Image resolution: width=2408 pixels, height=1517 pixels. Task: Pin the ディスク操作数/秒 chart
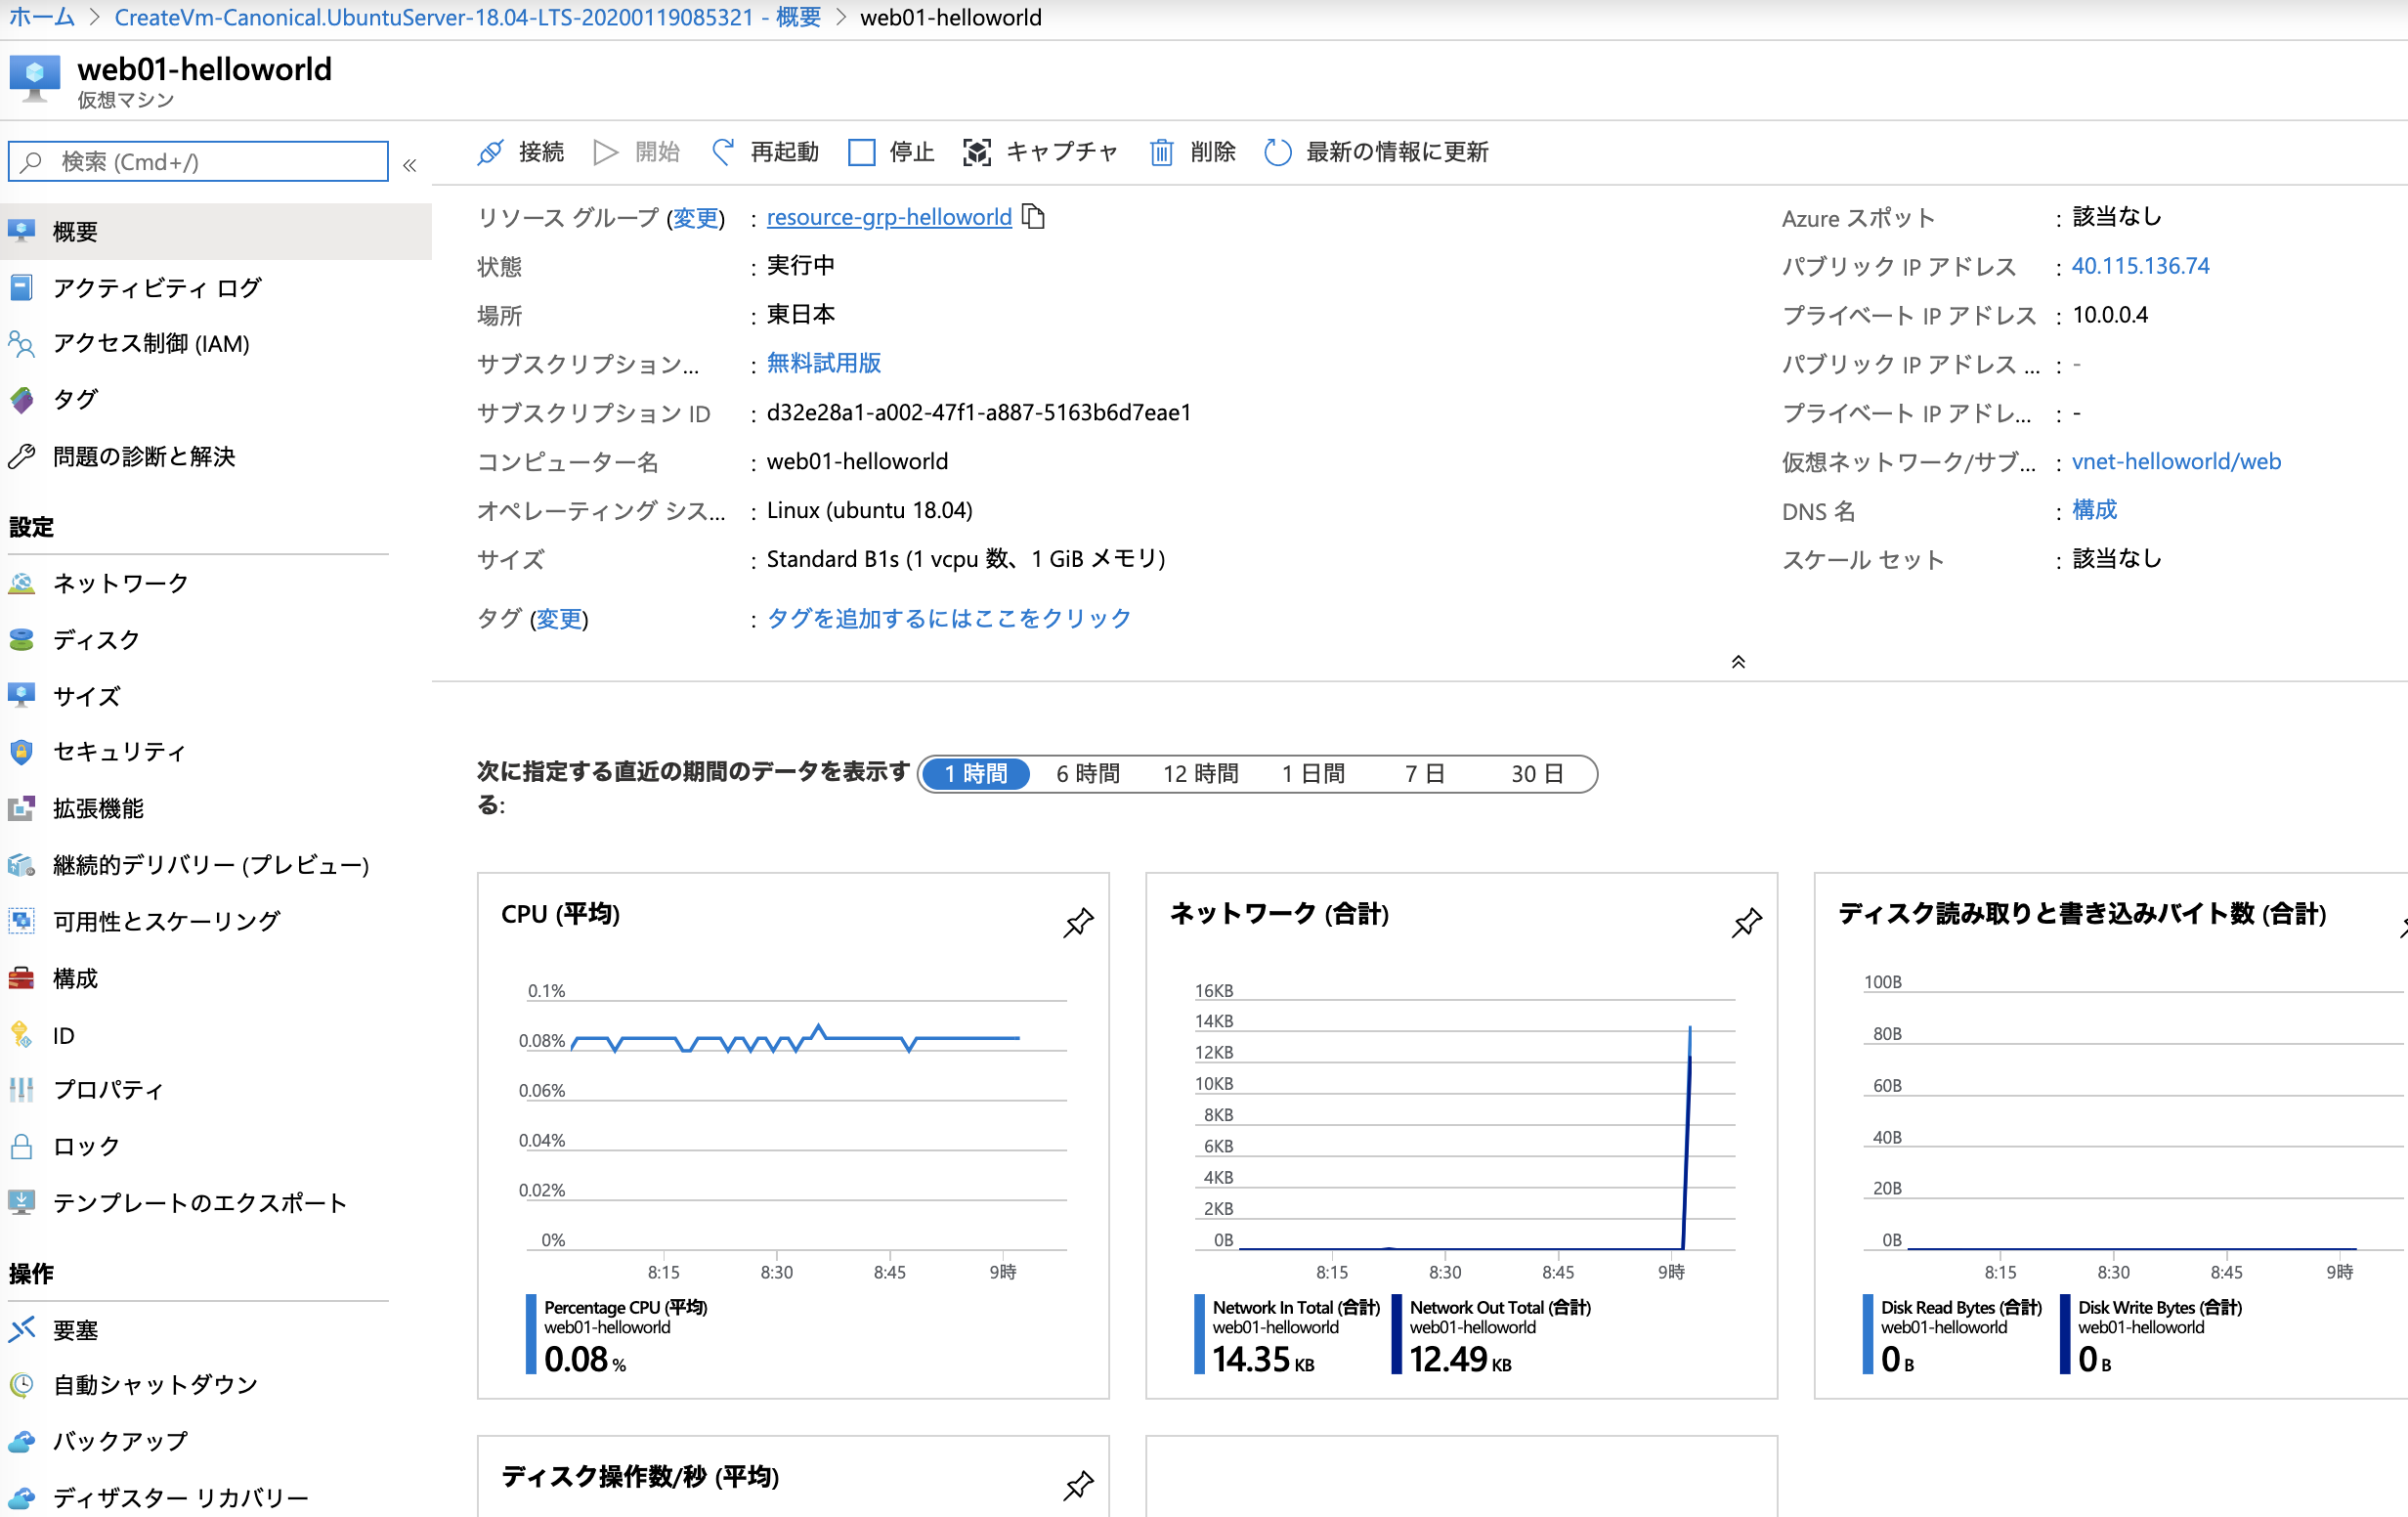pos(1078,1485)
